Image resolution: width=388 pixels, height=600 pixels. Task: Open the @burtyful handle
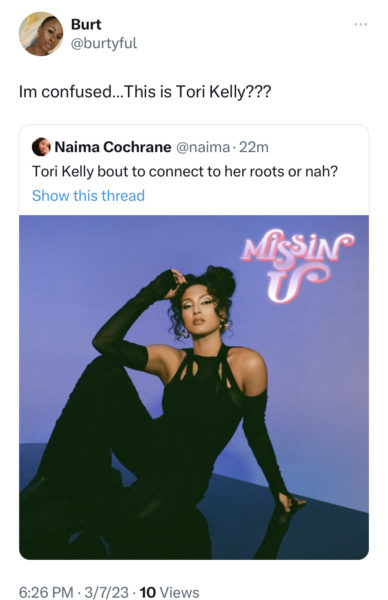click(104, 43)
